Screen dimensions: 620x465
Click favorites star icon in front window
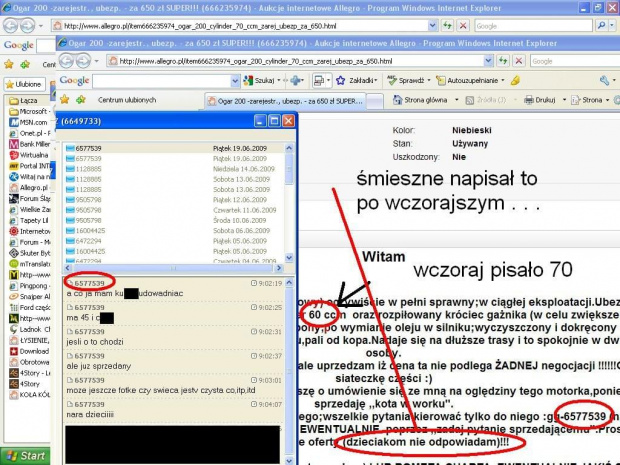[x=64, y=100]
